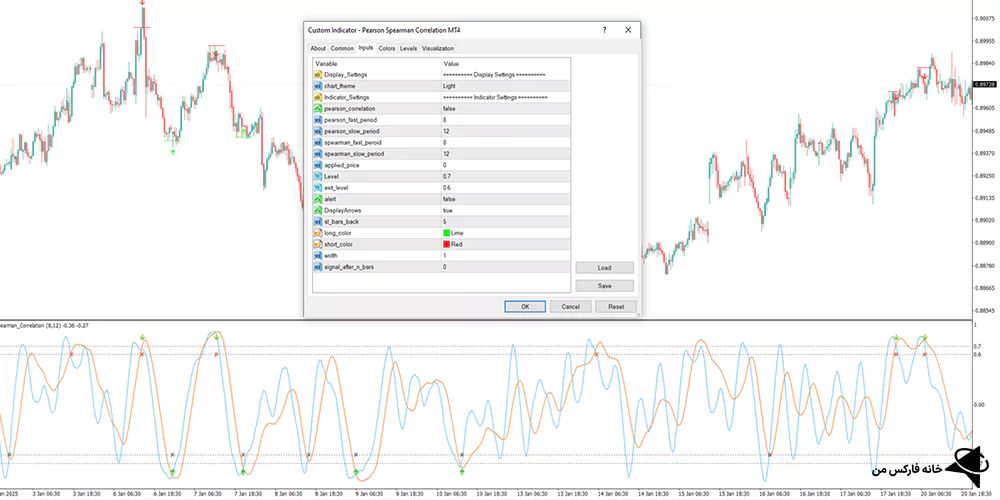Click the pearson_slow_period value 12
1000x500 pixels.
tap(446, 131)
